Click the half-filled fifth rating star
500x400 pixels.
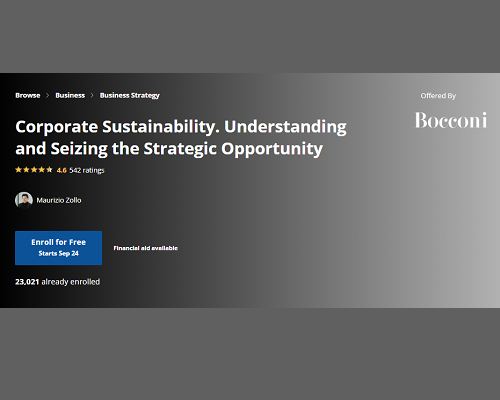tap(49, 170)
